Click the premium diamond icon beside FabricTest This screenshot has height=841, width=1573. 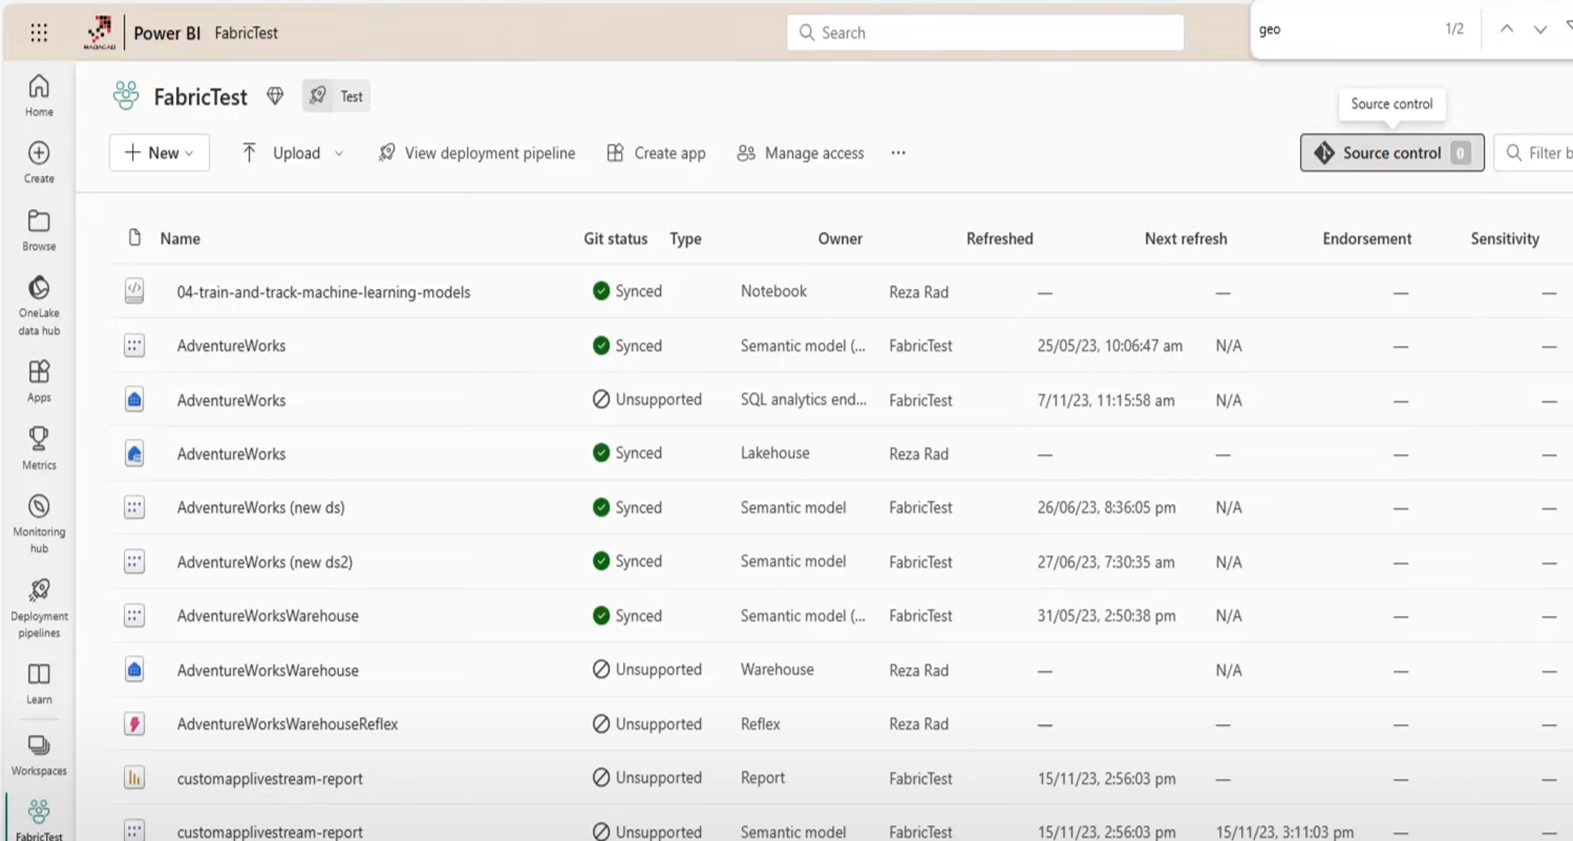click(x=275, y=96)
